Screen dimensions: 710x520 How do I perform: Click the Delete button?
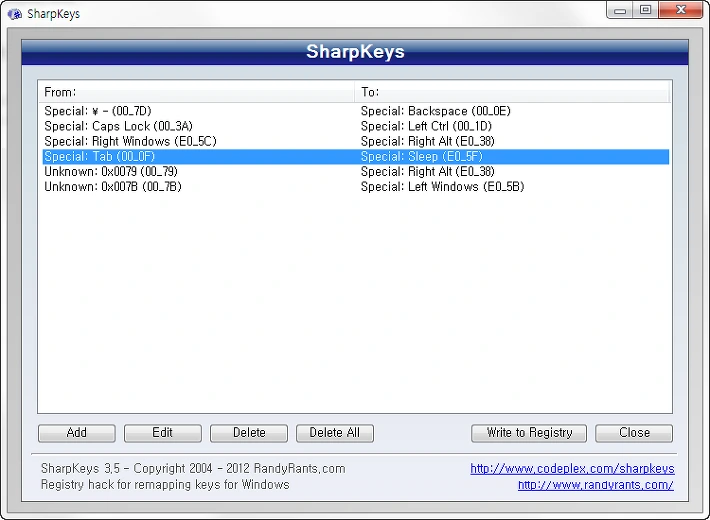point(249,433)
